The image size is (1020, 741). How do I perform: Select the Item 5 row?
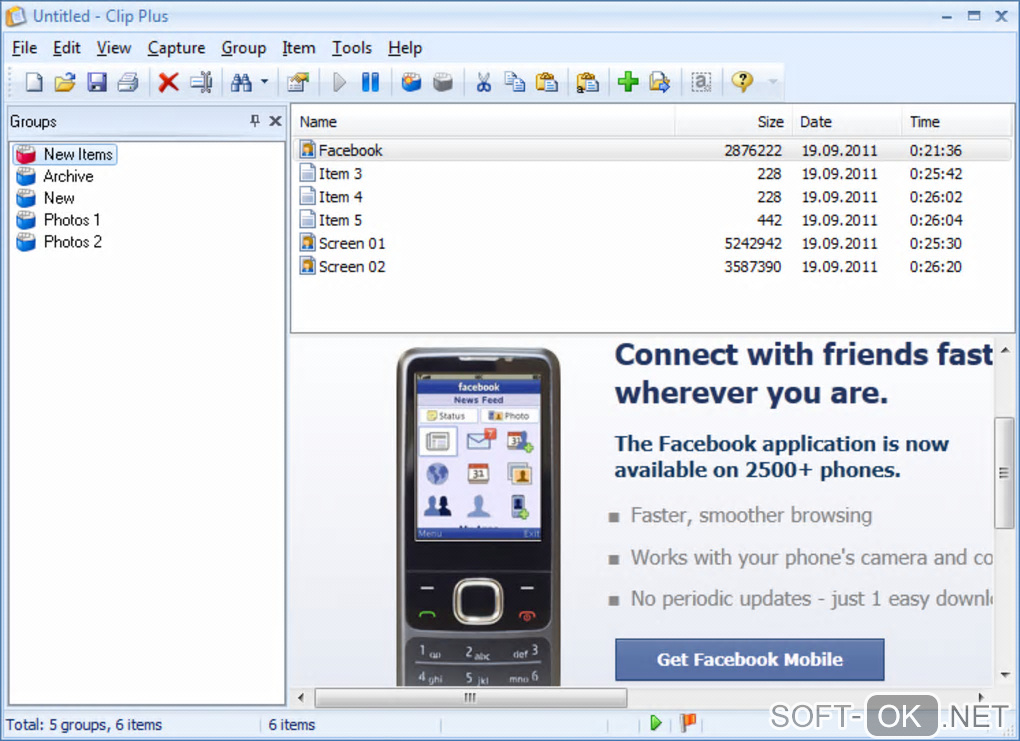(652, 220)
